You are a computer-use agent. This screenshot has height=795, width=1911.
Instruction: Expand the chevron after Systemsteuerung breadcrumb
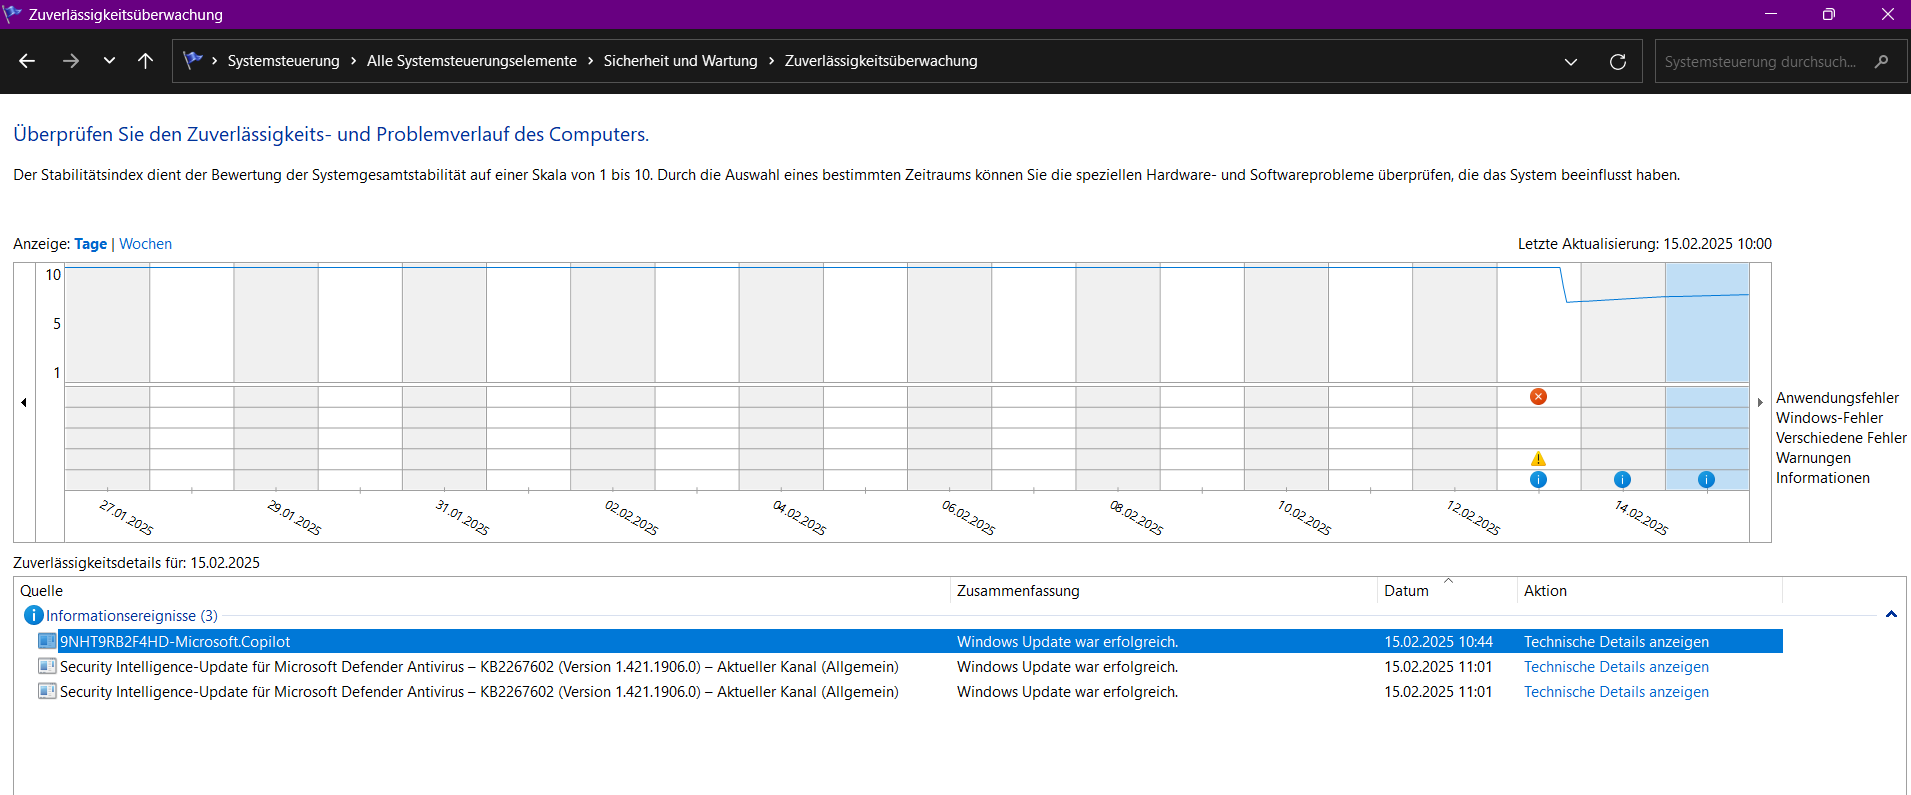point(353,61)
